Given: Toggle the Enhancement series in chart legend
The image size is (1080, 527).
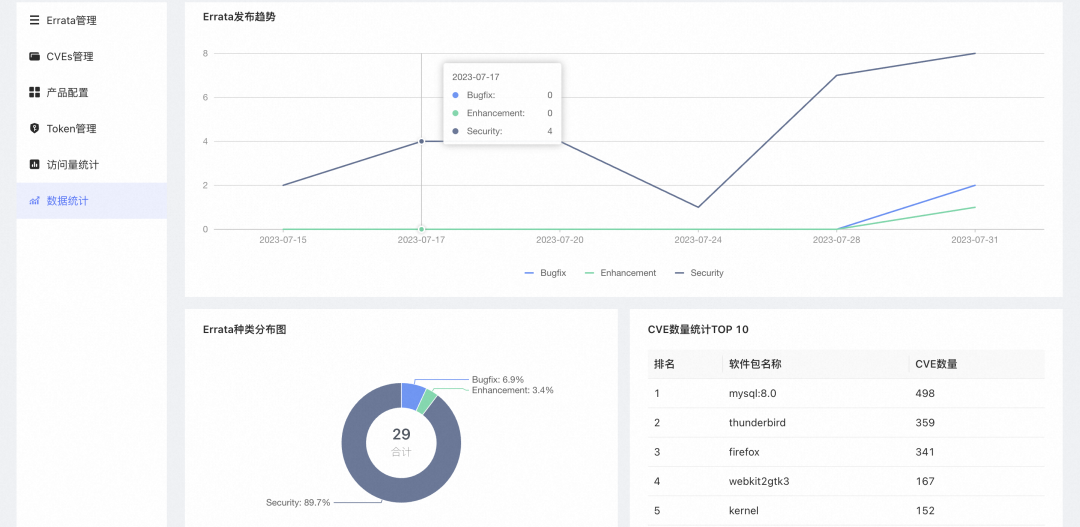Looking at the screenshot, I should pyautogui.click(x=620, y=273).
